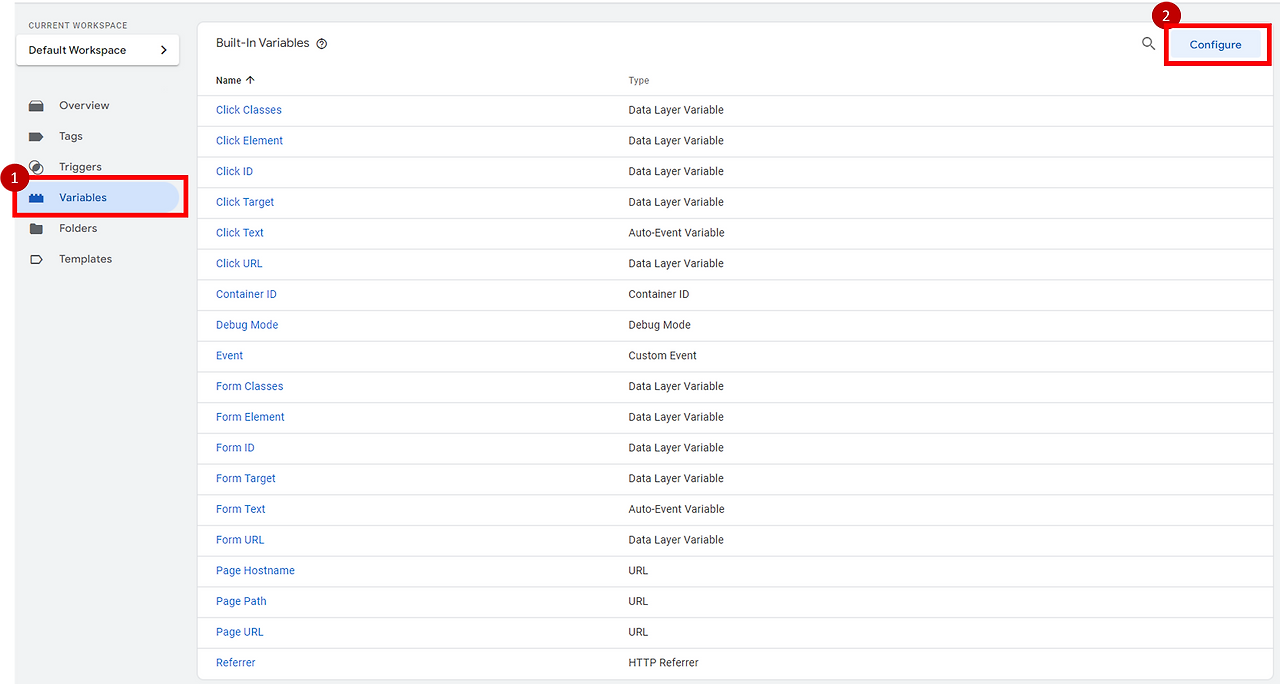Click Auto-Event Variable in Form Text row
Image resolution: width=1280 pixels, height=684 pixels.
[x=676, y=509]
